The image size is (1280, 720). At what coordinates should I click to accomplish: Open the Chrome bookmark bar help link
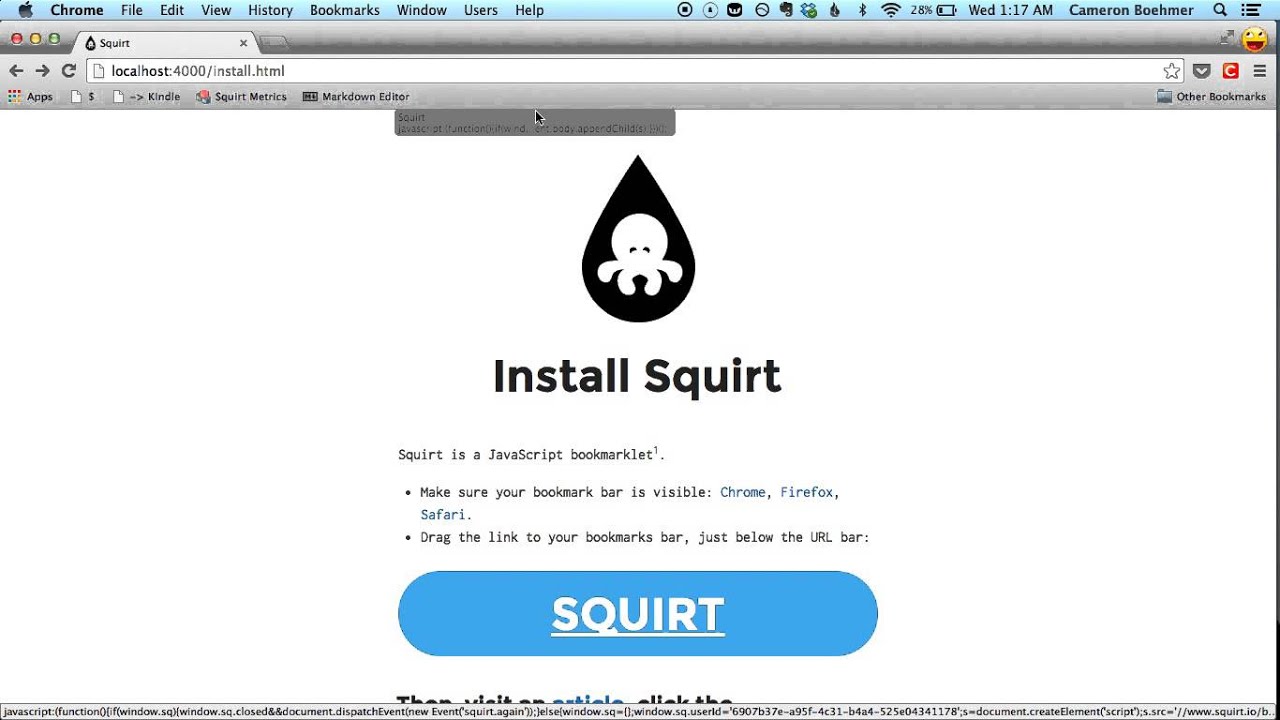click(743, 492)
